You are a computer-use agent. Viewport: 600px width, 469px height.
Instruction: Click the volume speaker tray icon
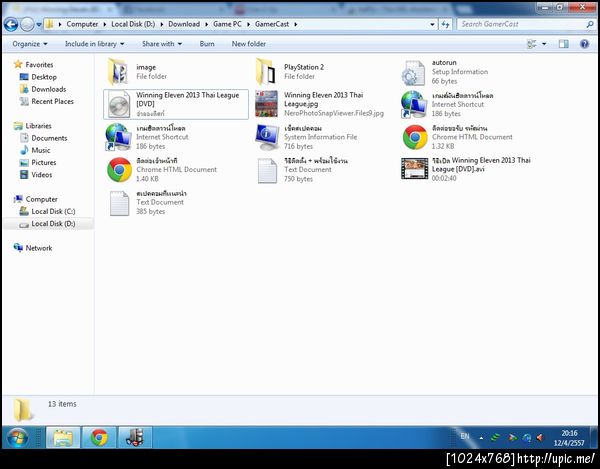[x=540, y=437]
